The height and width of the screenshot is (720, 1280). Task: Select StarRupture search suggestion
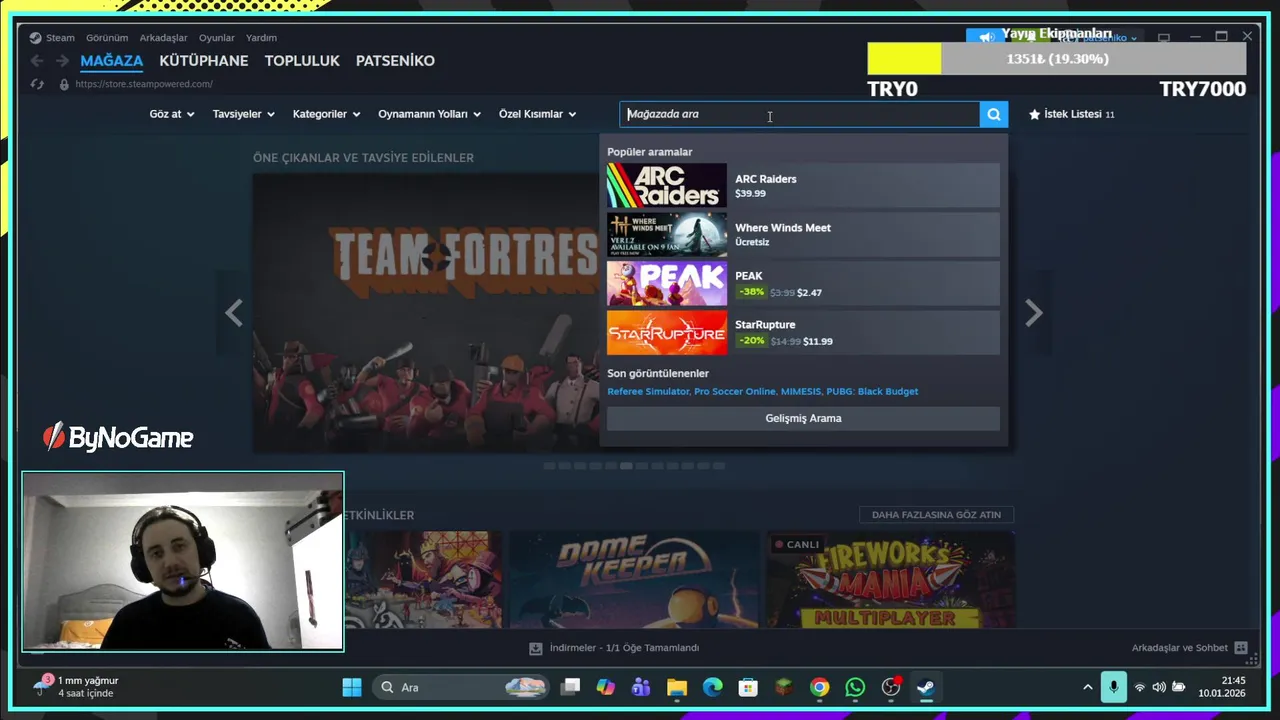[x=803, y=332]
